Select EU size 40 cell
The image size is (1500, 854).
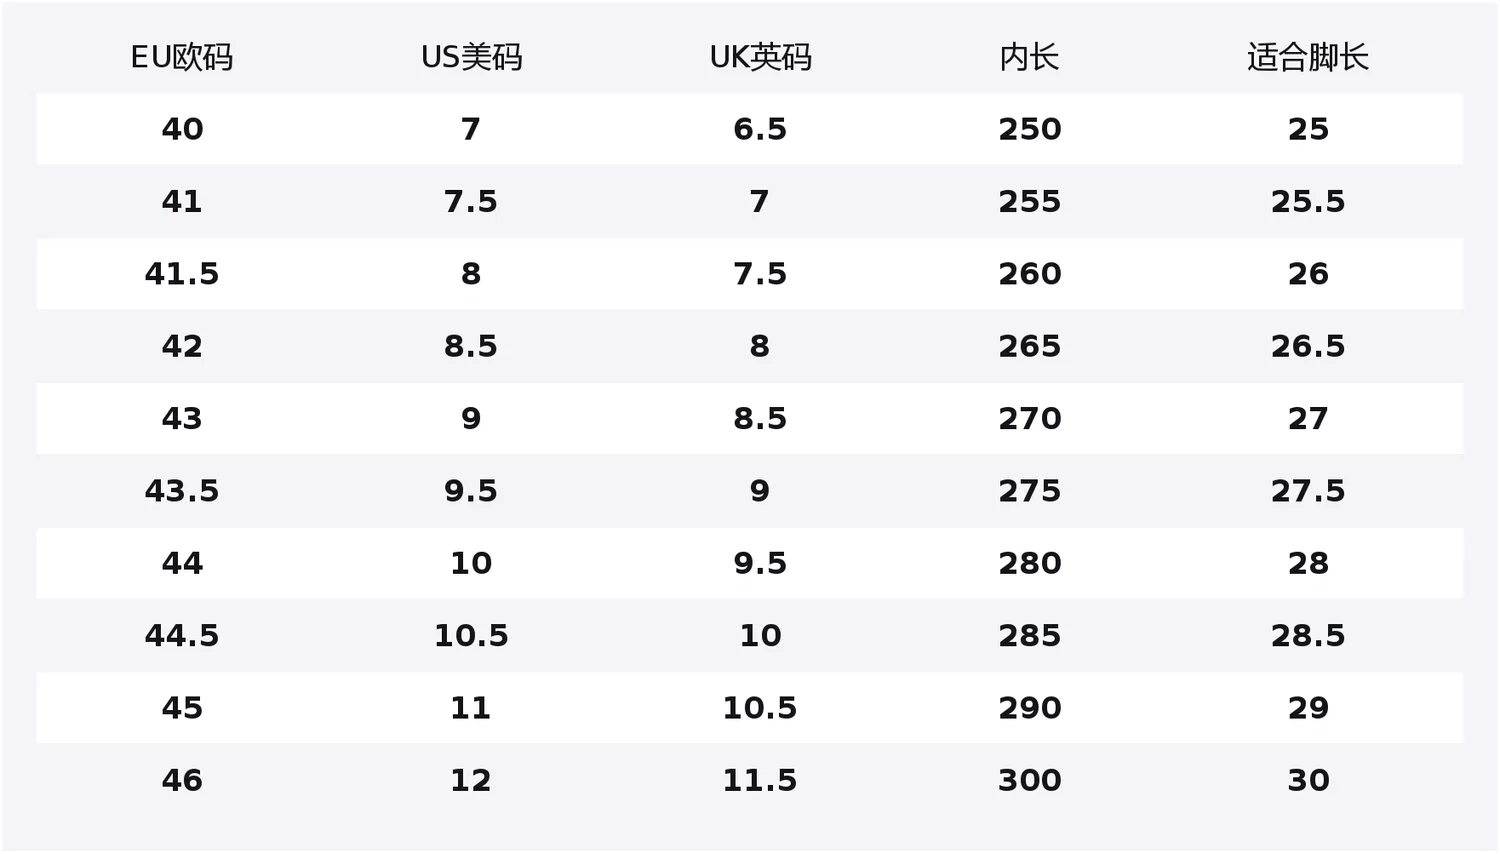tap(182, 129)
